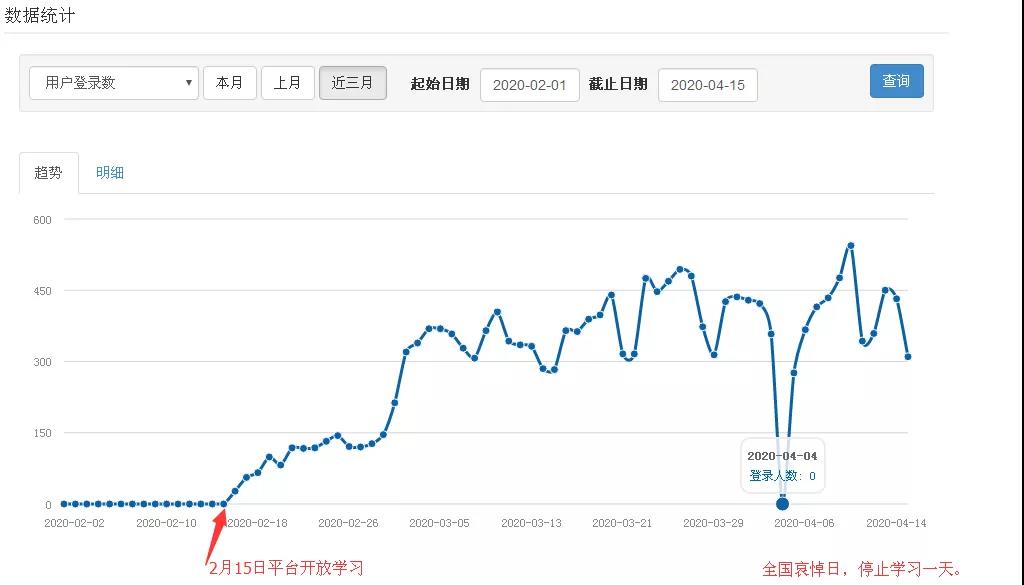Focus the 截止日期 date field showing 2020-04-15
Image resolution: width=1024 pixels, height=585 pixels.
[x=707, y=85]
